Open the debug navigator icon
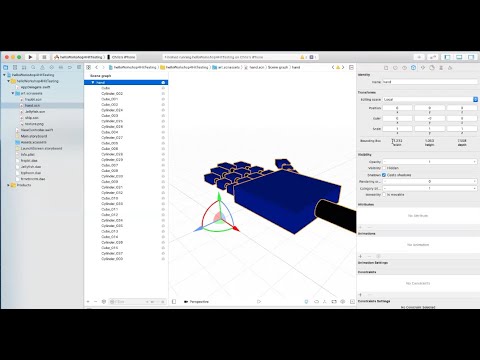Screen dimensions: 480x360 pos(61,67)
